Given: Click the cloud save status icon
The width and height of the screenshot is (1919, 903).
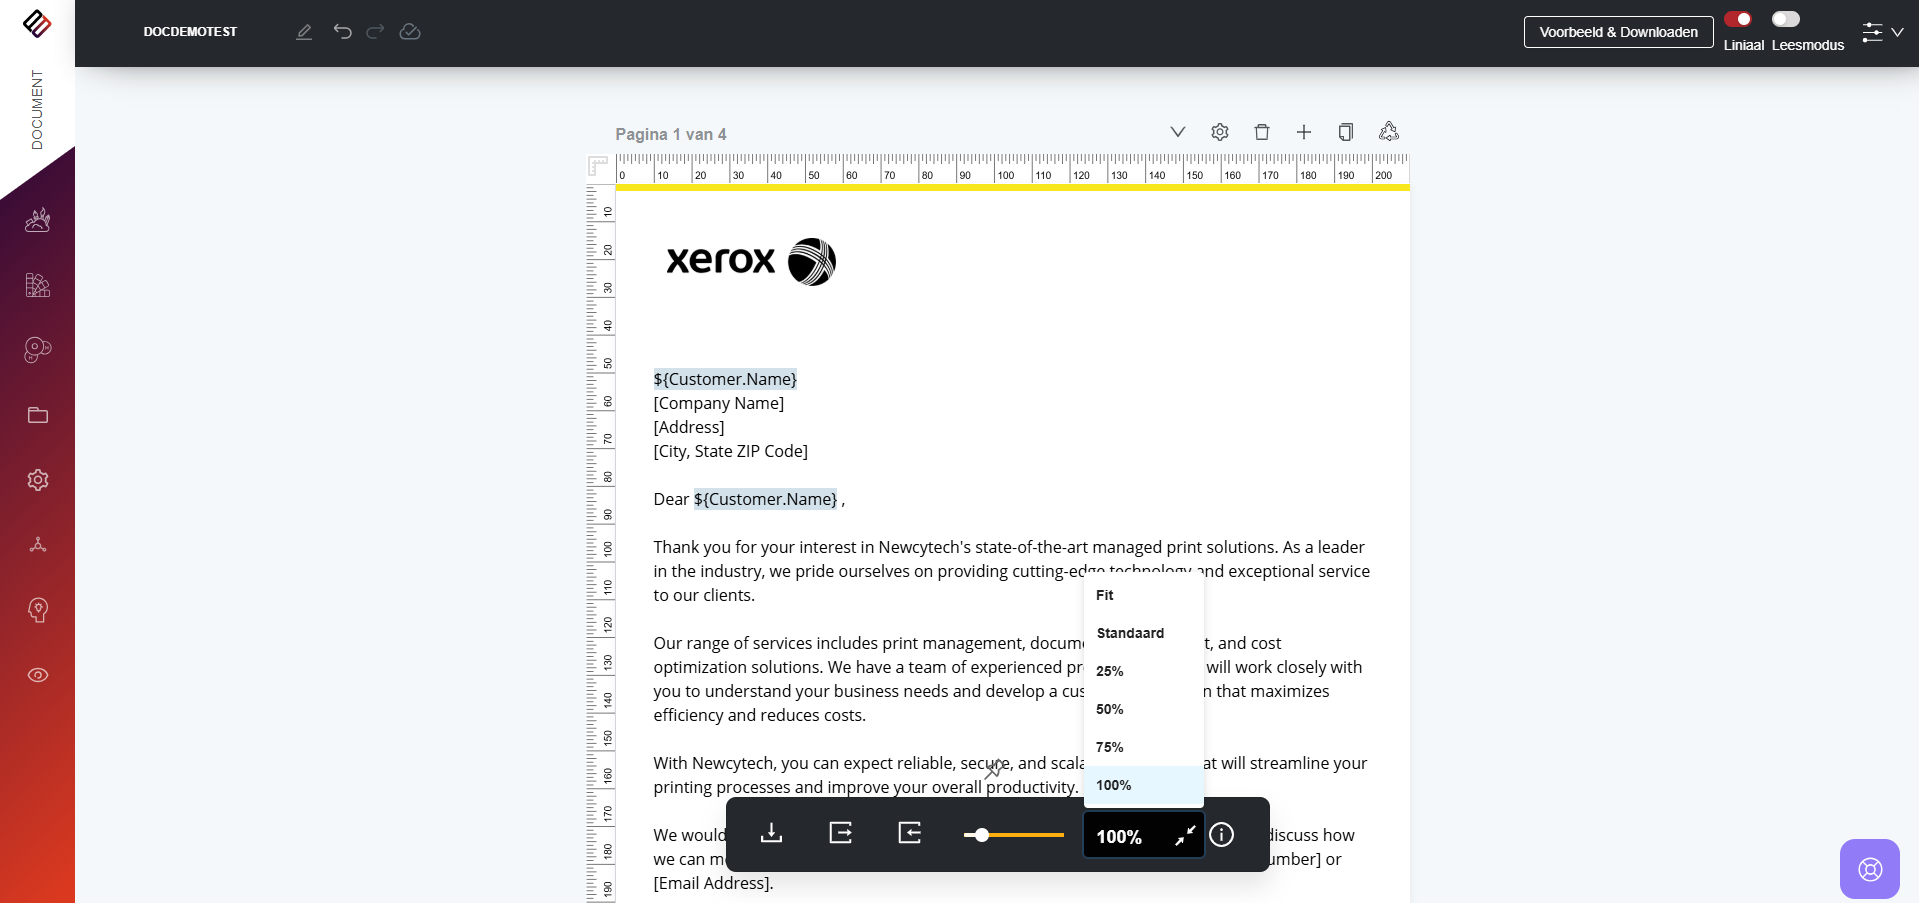Looking at the screenshot, I should [410, 32].
